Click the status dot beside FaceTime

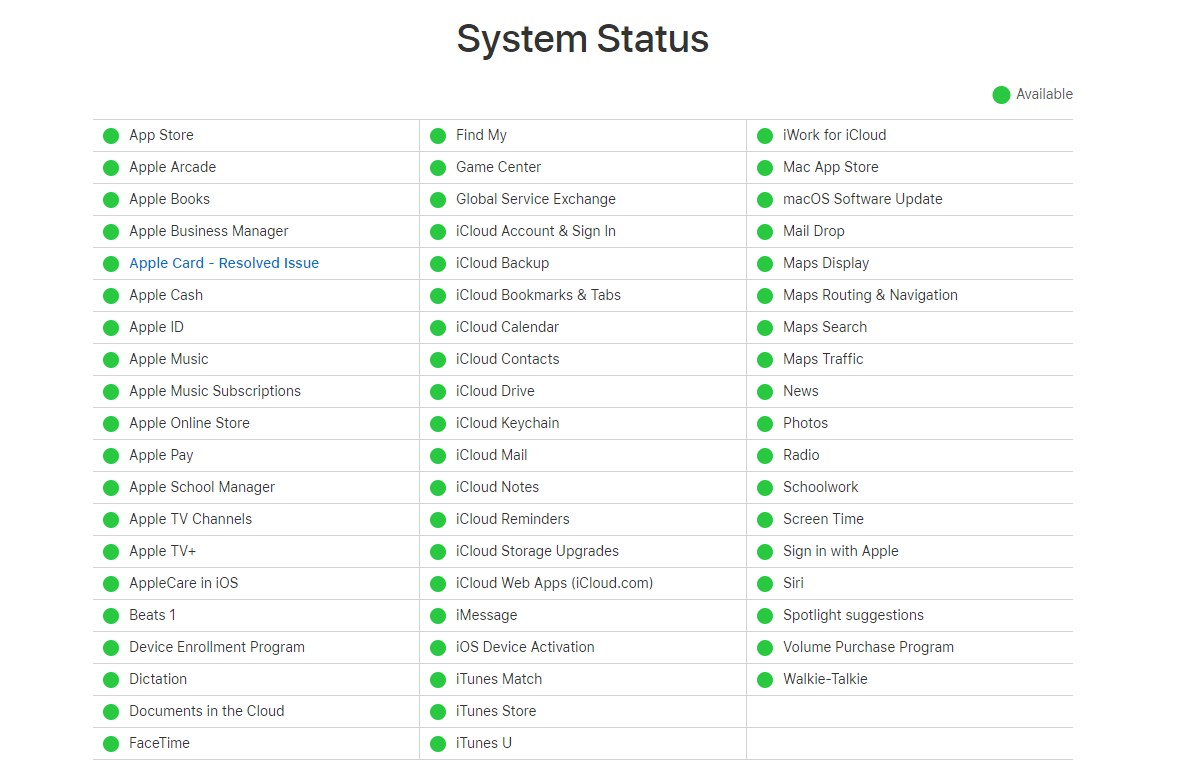tap(111, 744)
